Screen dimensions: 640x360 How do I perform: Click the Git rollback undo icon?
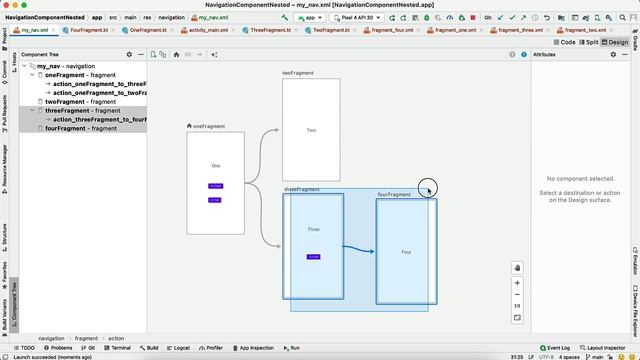tap(547, 18)
